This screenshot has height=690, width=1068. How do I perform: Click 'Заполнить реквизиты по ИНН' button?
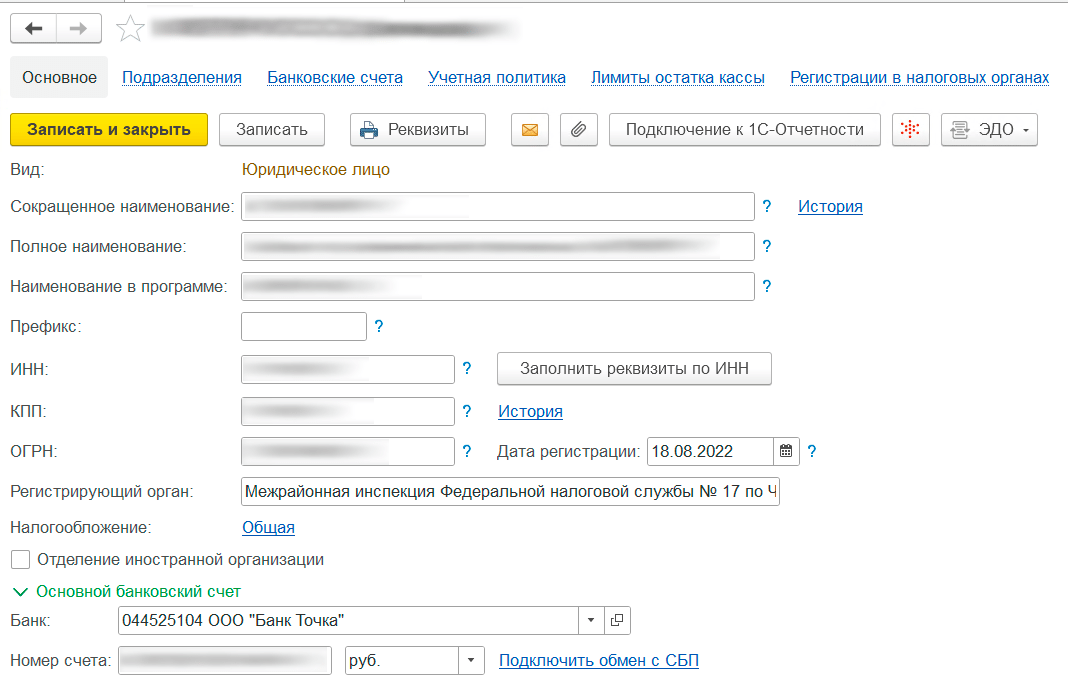coord(634,369)
